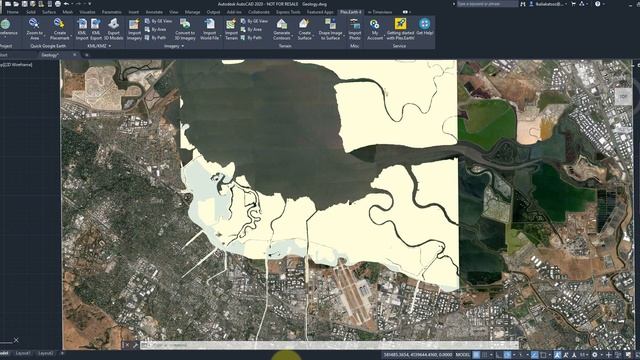Viewport: 640px width, 360px height.
Task: Expand the KML/KMZ panel arrow
Action: [x=110, y=46]
